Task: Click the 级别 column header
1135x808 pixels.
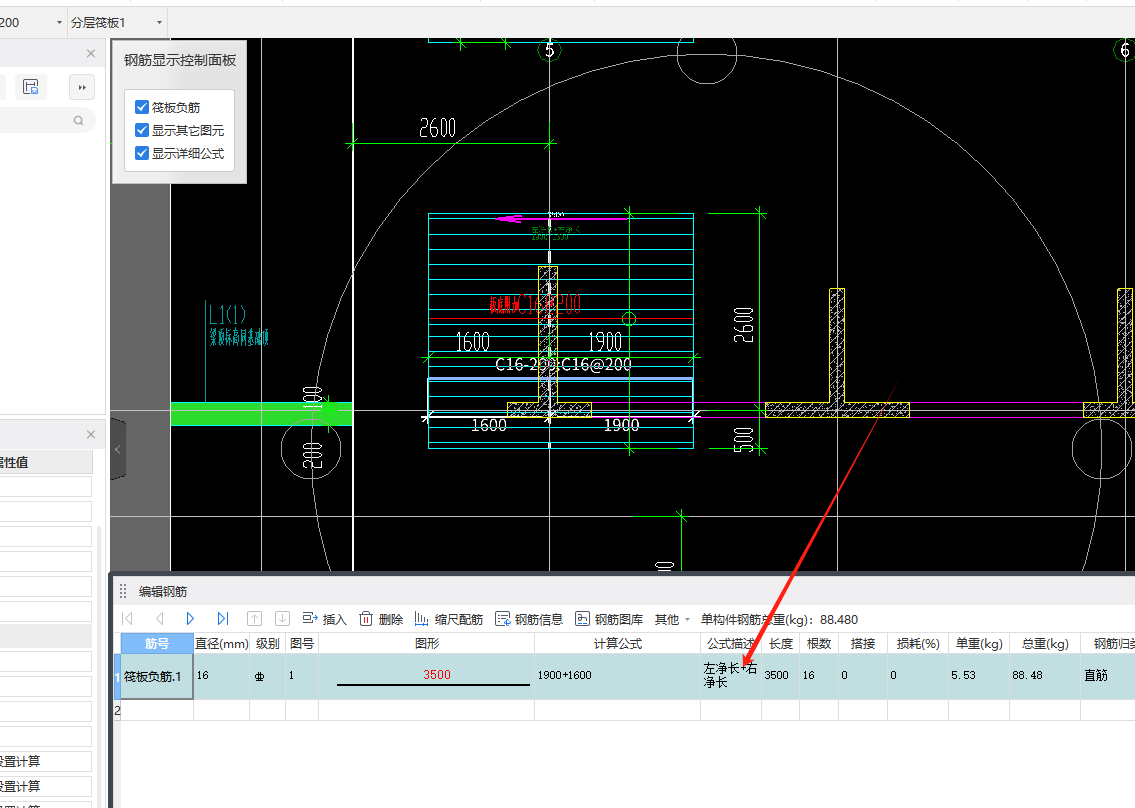Action: (267, 643)
